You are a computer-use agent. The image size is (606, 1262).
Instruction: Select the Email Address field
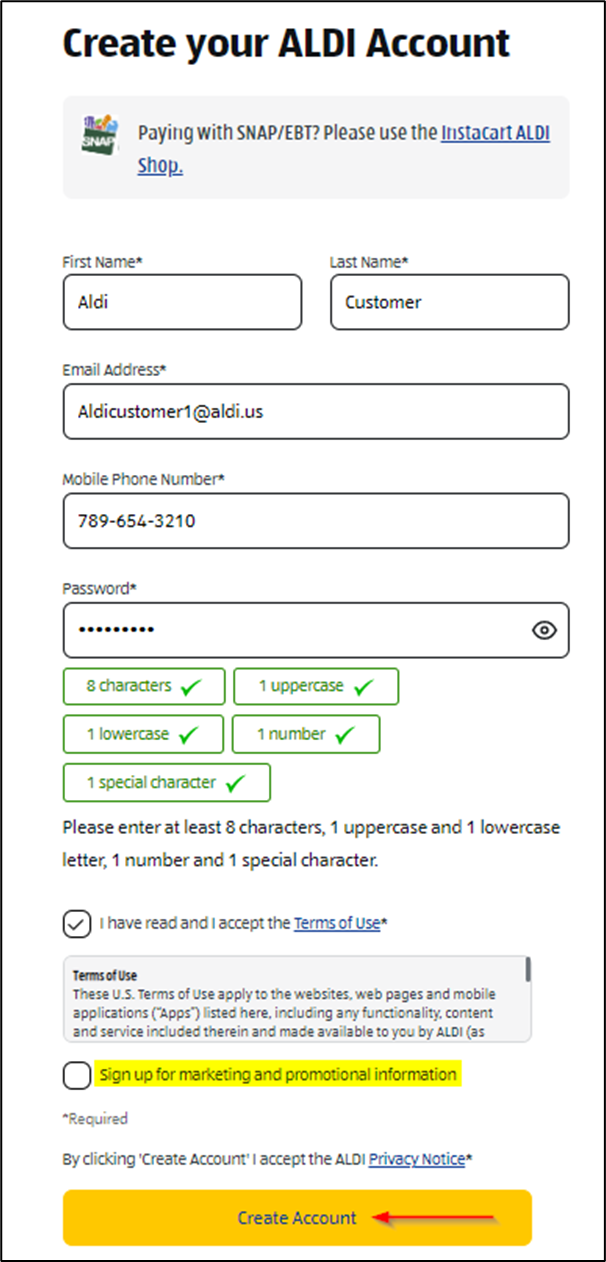coord(315,411)
